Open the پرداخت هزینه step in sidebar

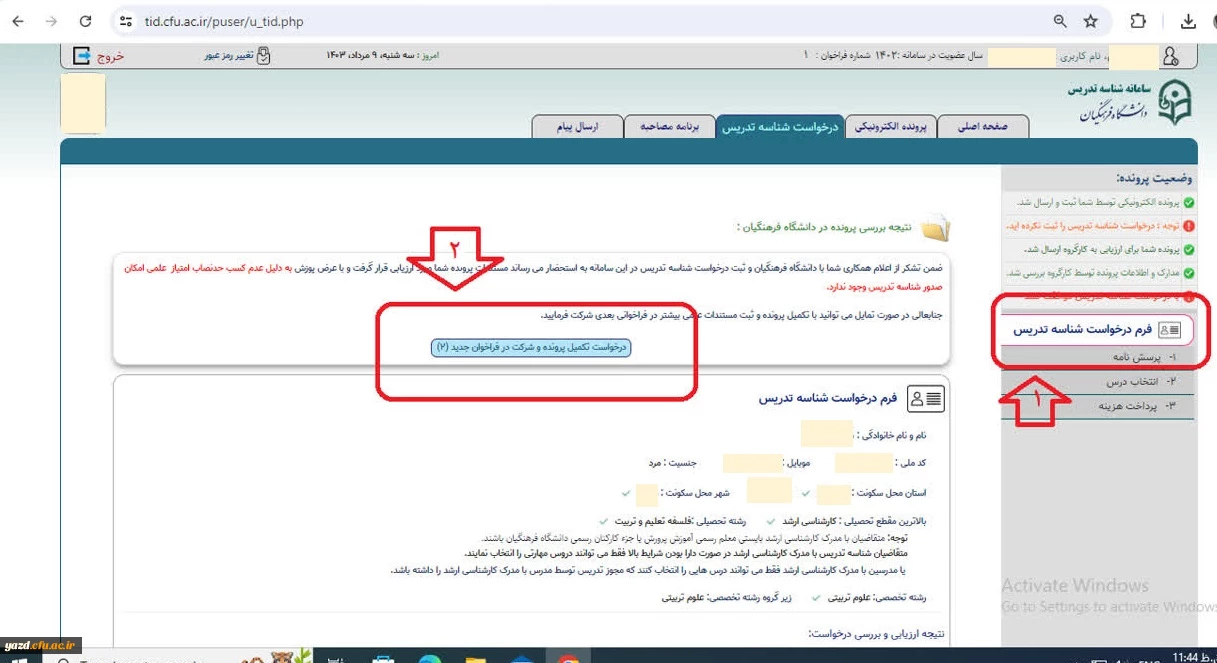click(1105, 406)
